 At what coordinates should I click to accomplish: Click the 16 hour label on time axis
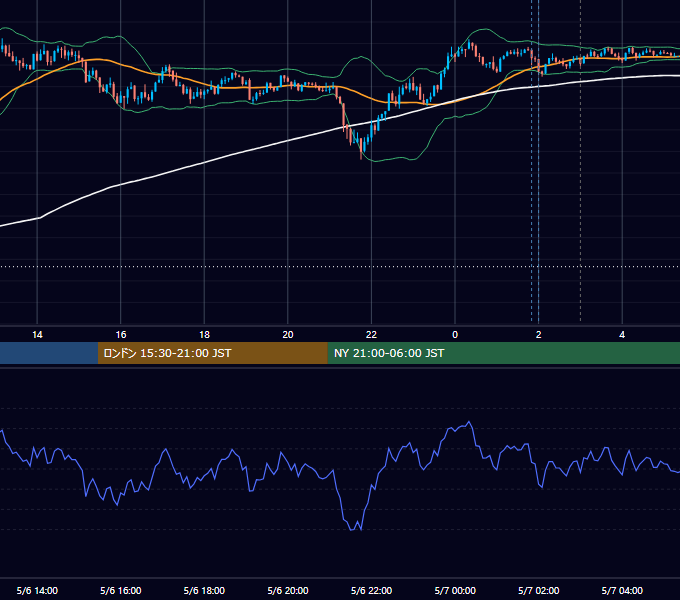pyautogui.click(x=121, y=335)
